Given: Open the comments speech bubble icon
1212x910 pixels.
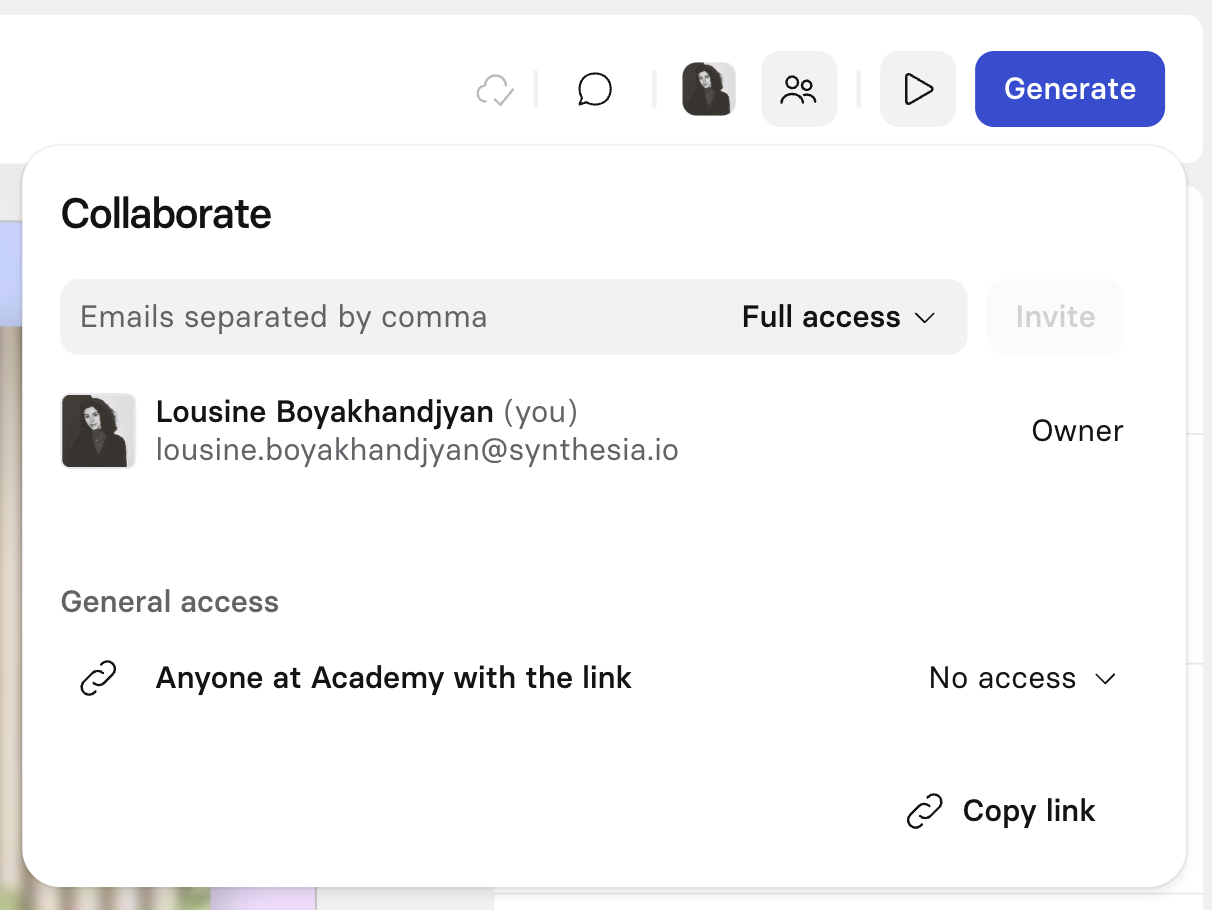Looking at the screenshot, I should point(595,89).
